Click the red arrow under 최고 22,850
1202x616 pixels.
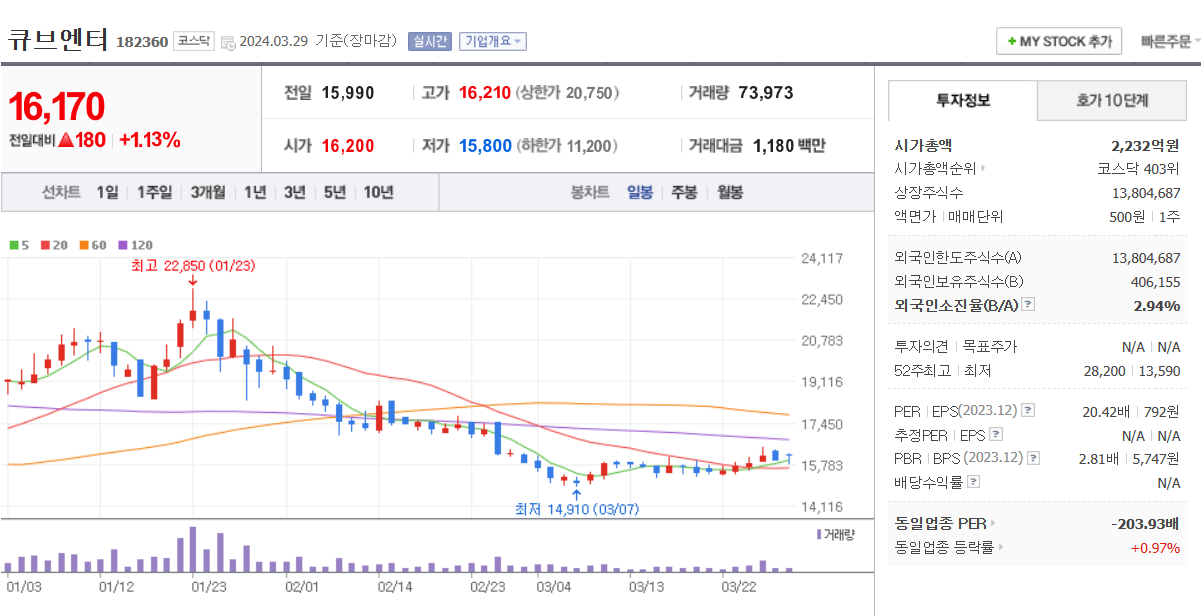point(192,282)
